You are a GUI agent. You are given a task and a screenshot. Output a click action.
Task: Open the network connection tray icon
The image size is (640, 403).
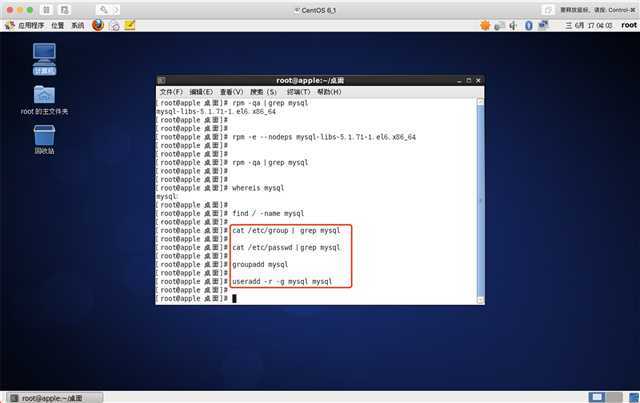coord(543,25)
